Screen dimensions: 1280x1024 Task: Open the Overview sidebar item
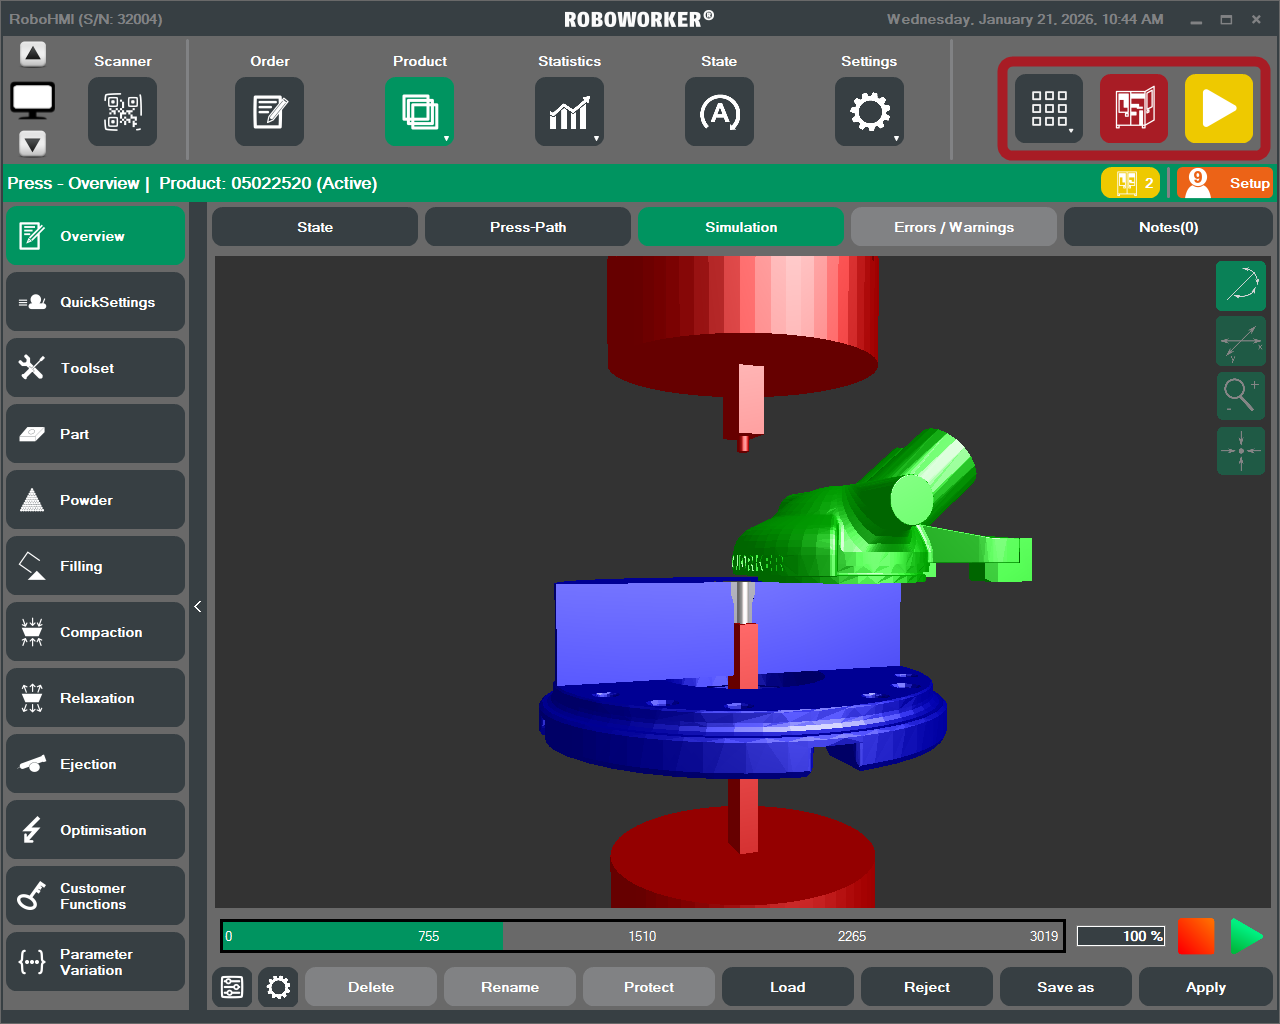click(96, 236)
